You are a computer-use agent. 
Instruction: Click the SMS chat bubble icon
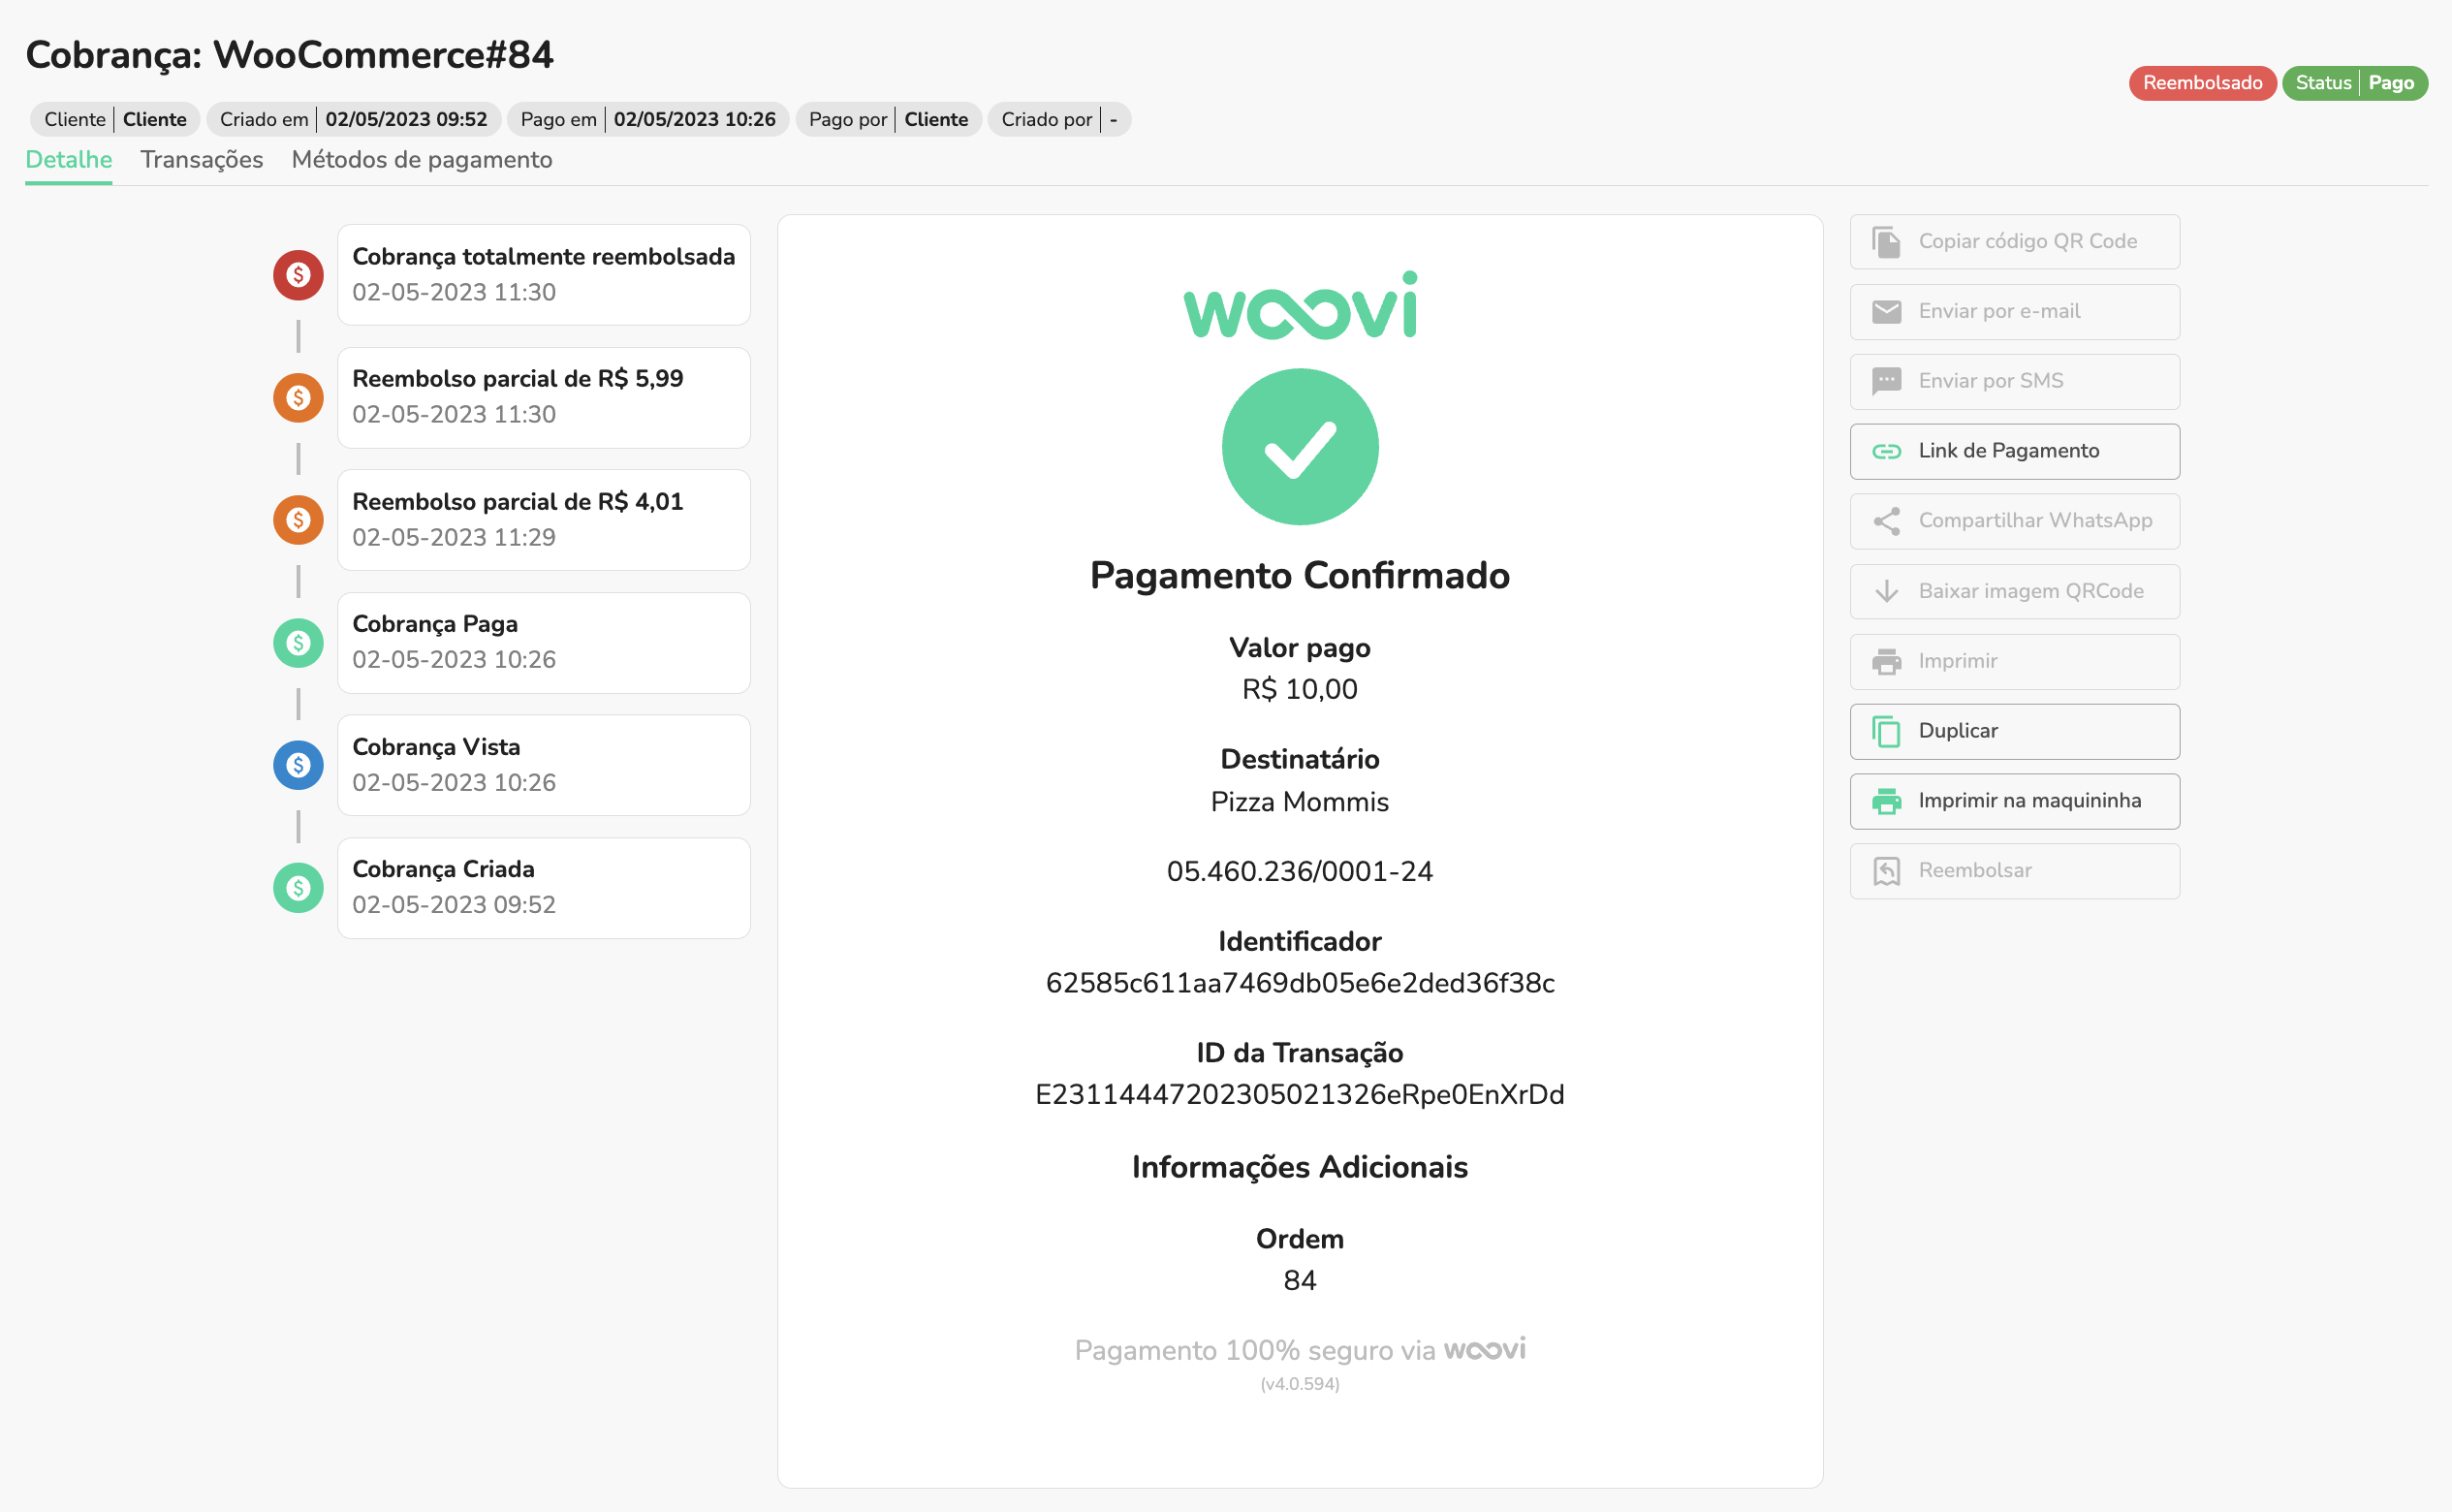tap(1886, 381)
